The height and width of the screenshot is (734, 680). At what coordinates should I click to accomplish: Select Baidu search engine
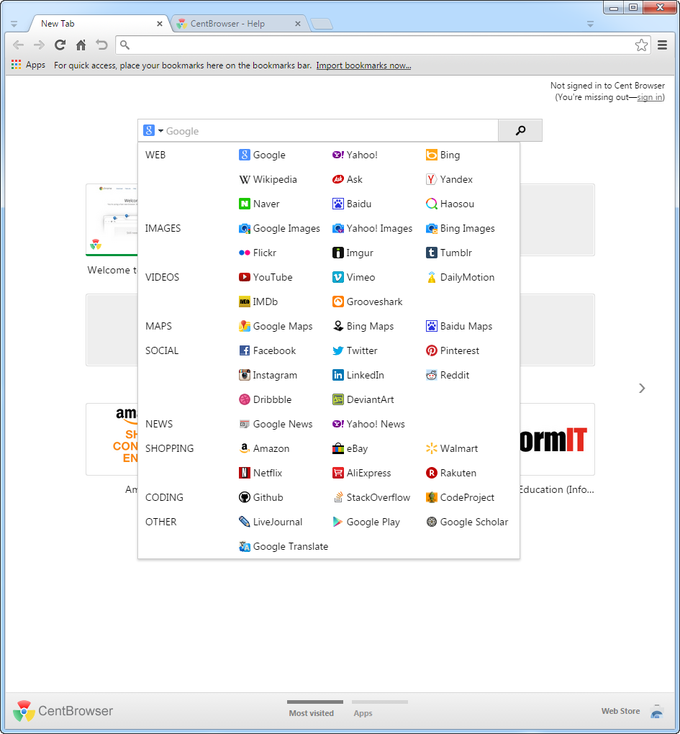point(351,204)
